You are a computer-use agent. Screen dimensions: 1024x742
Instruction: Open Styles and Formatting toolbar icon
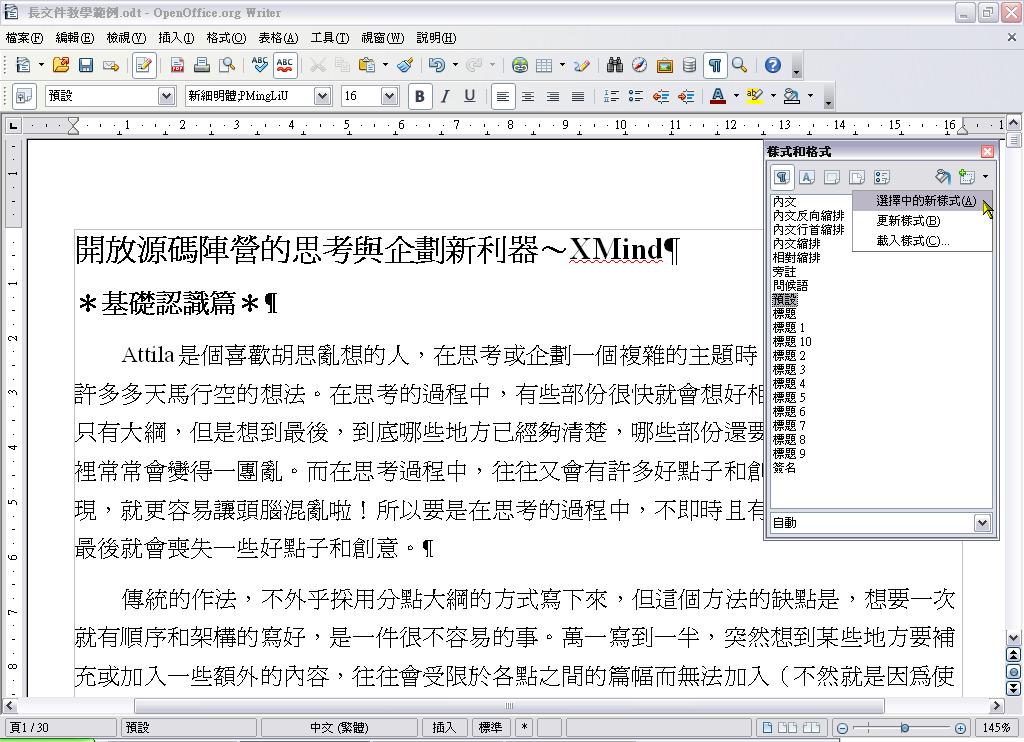pyautogui.click(x=24, y=96)
